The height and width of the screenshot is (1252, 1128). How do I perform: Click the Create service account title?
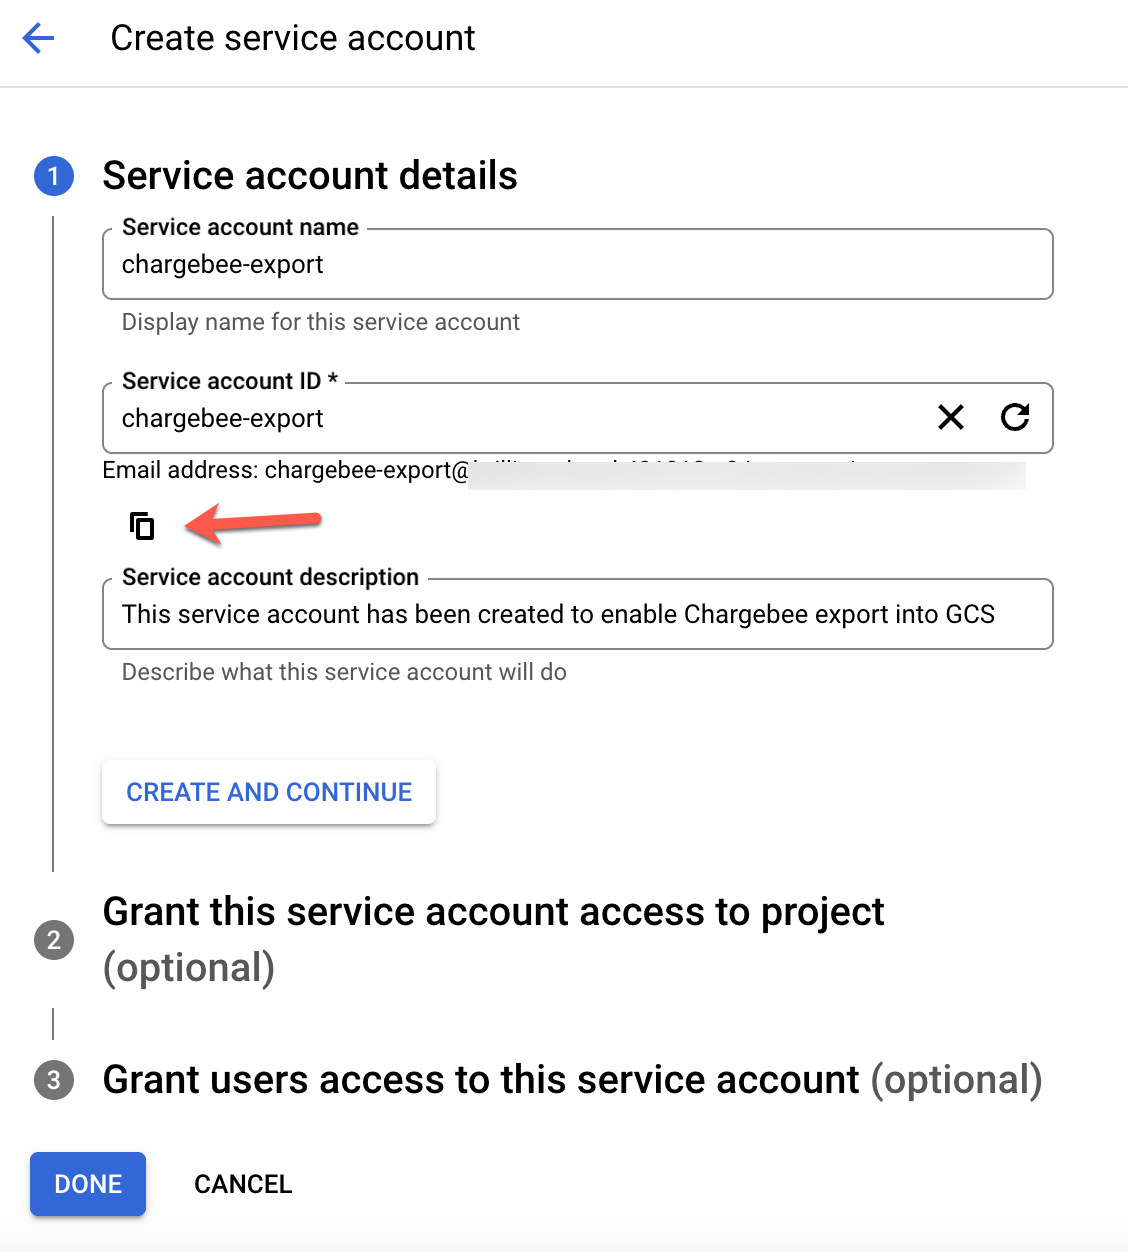pyautogui.click(x=293, y=38)
